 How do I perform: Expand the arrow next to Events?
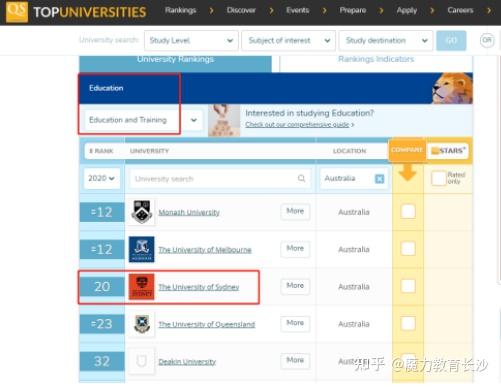point(324,11)
